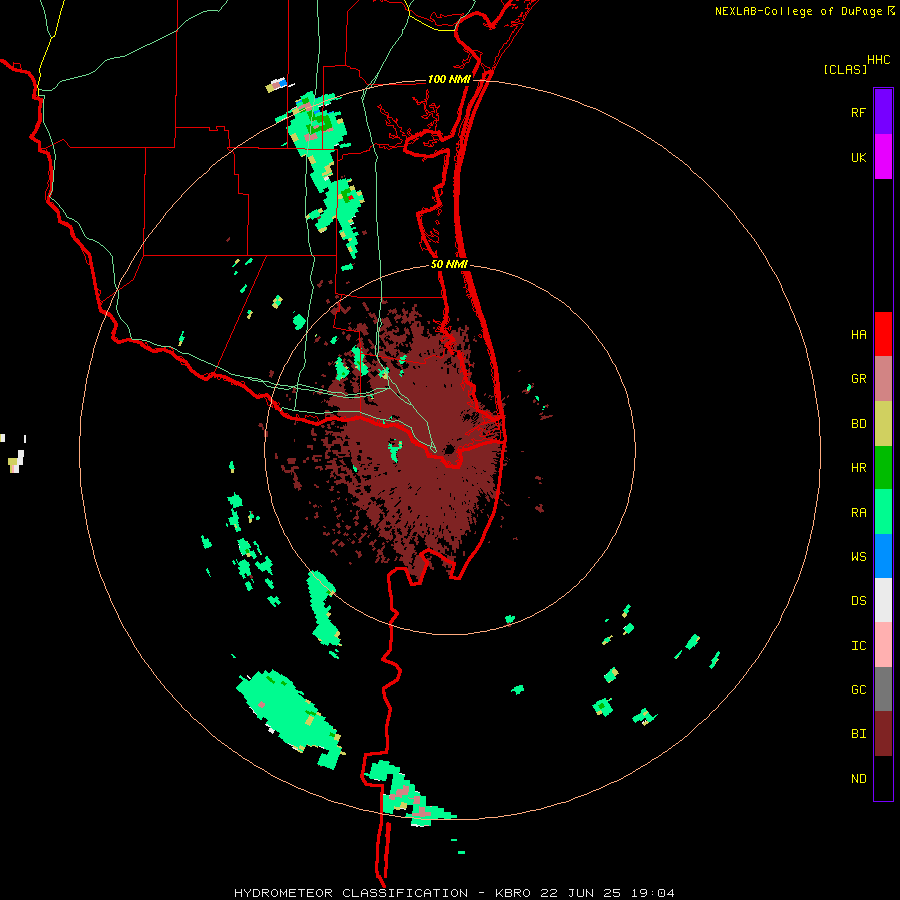This screenshot has width=900, height=900.
Task: Click the WS legend label
Action: click(x=858, y=557)
